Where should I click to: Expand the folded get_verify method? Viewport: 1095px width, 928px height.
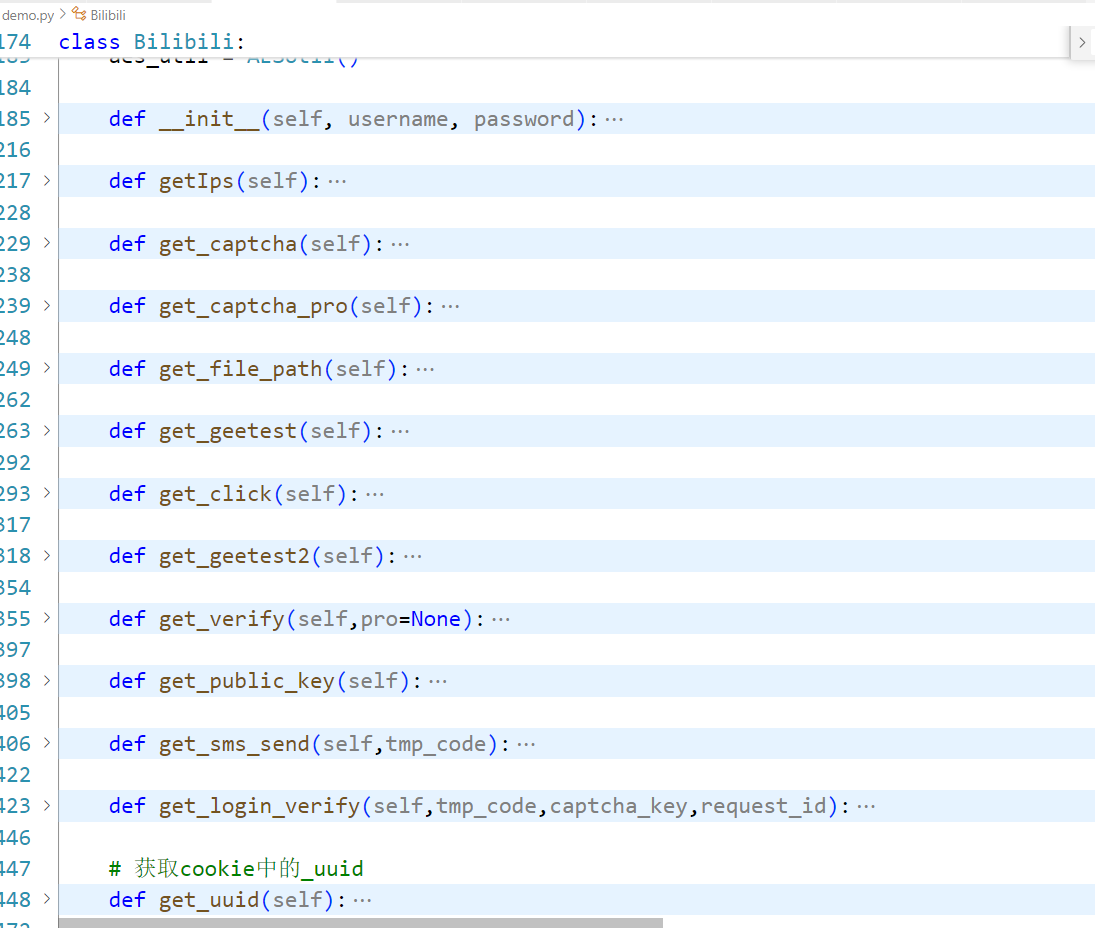[x=47, y=618]
